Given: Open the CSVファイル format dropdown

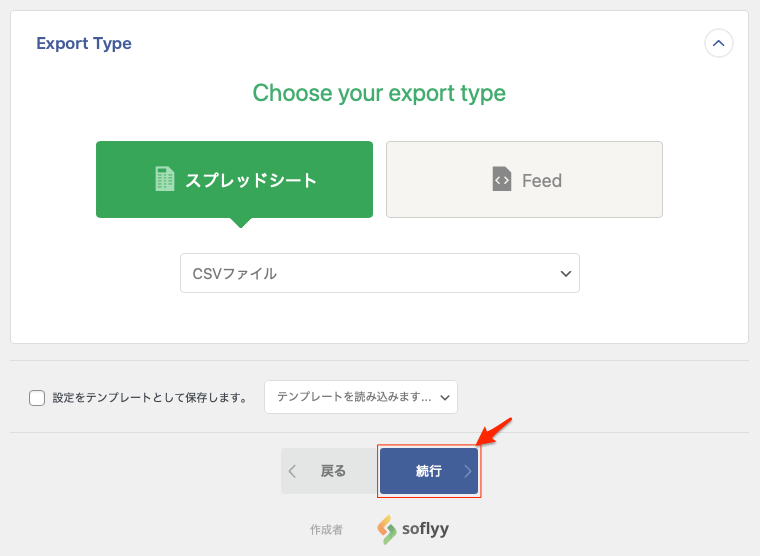Looking at the screenshot, I should click(x=379, y=273).
